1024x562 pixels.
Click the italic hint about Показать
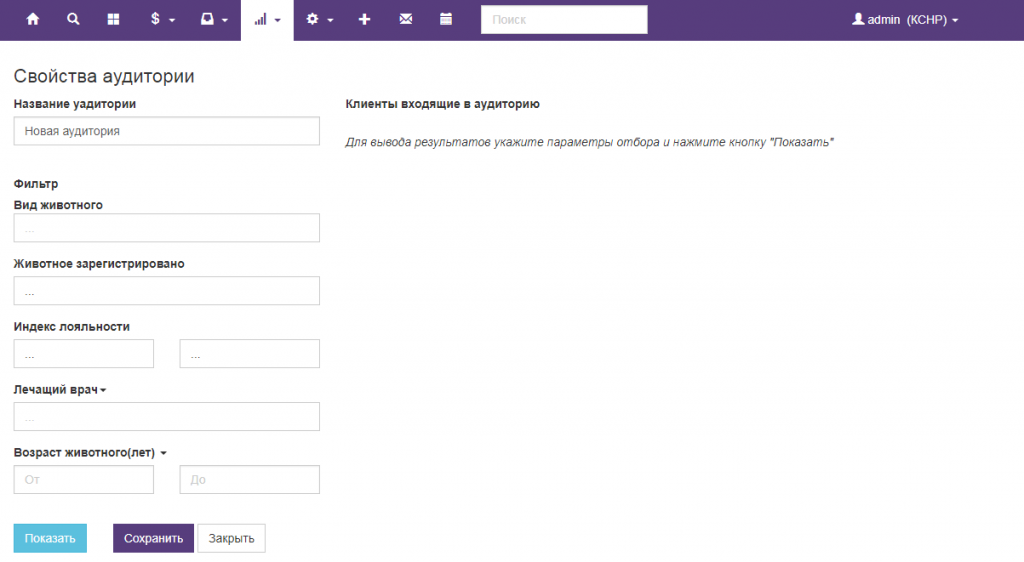tap(589, 142)
